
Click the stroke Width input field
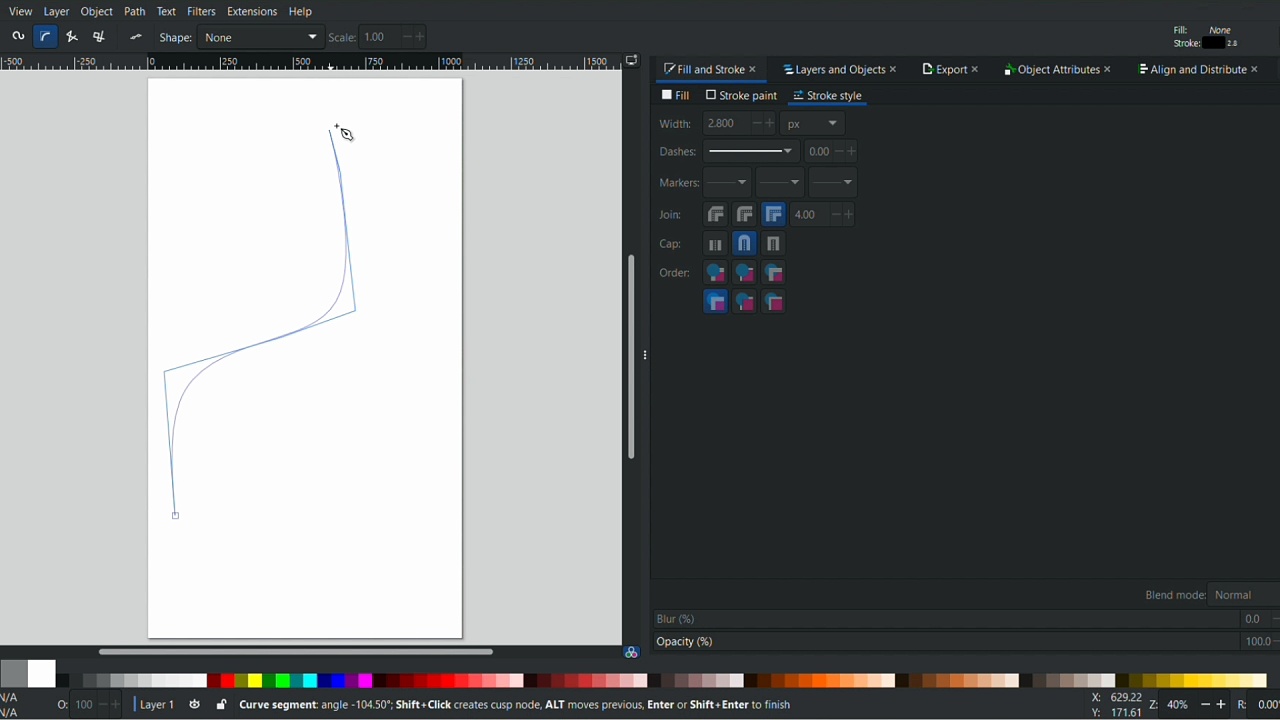click(x=725, y=124)
